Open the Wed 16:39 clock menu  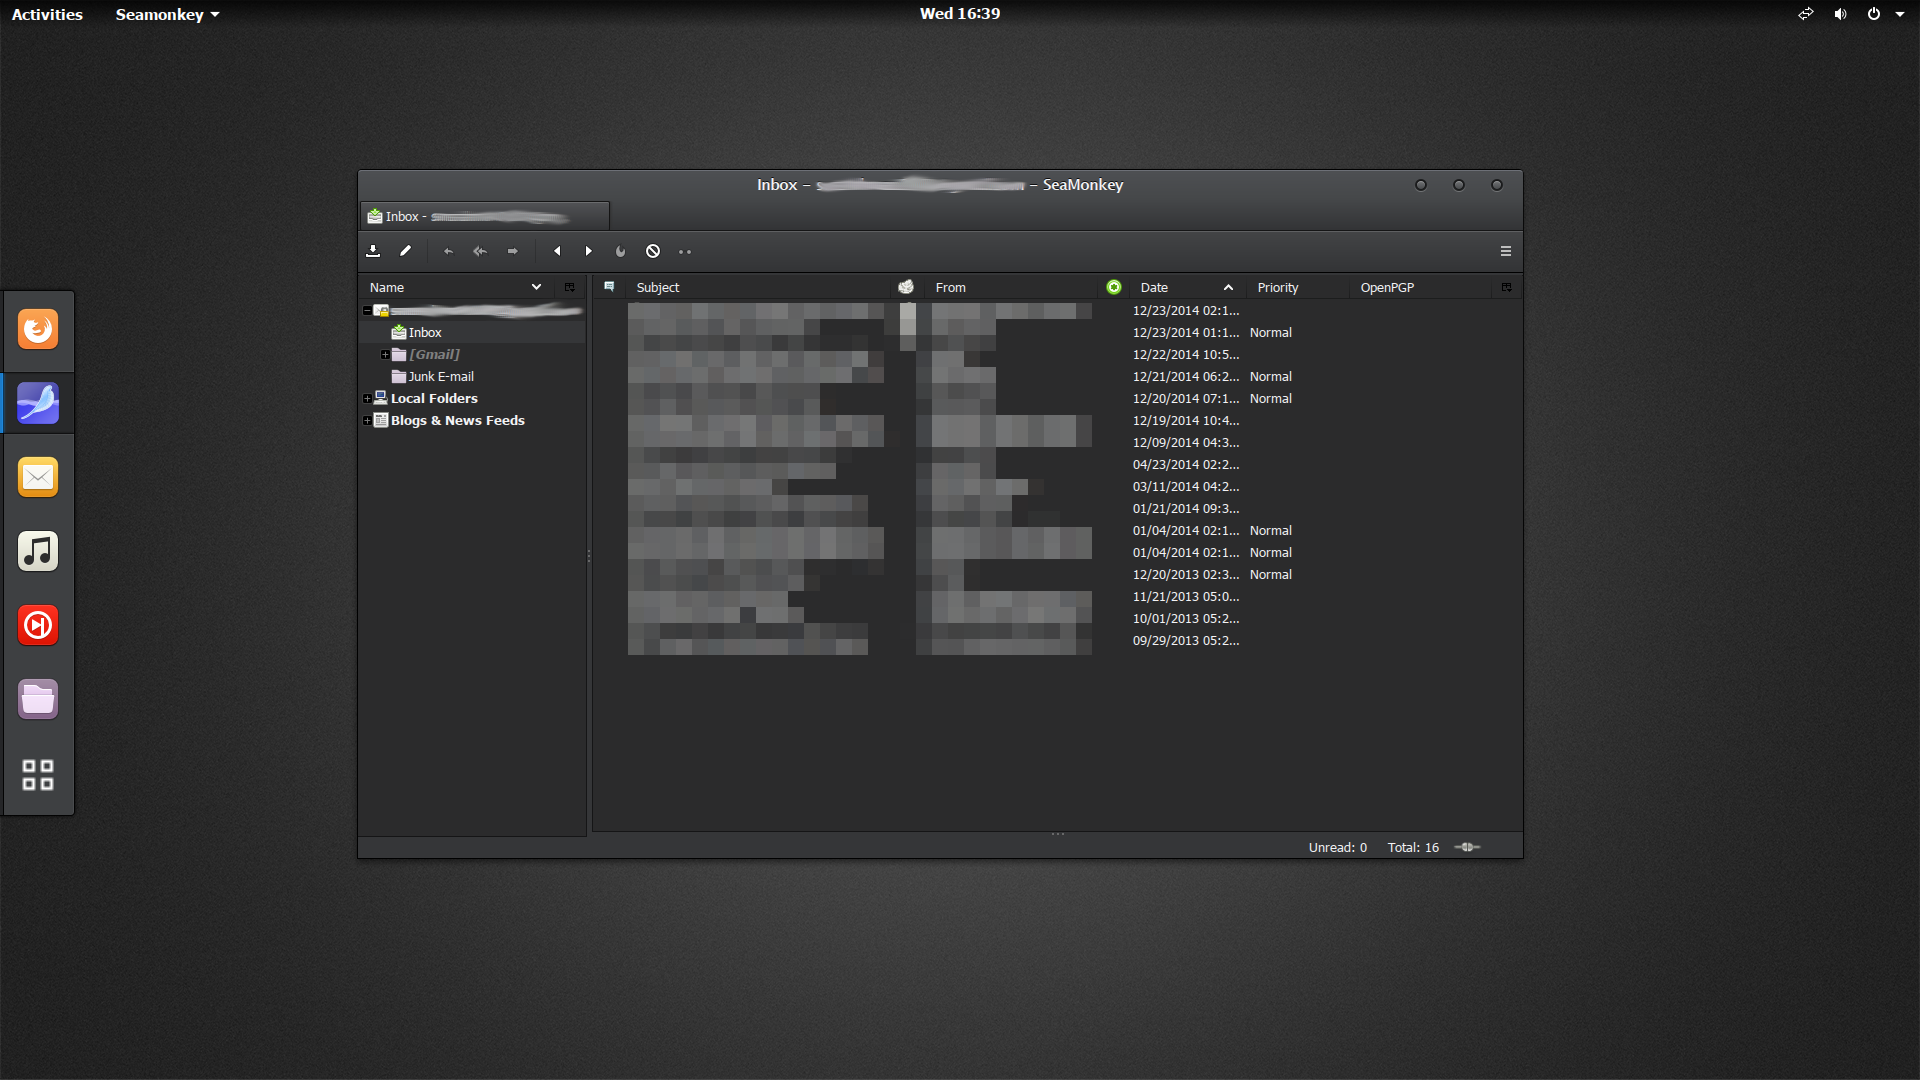click(960, 13)
